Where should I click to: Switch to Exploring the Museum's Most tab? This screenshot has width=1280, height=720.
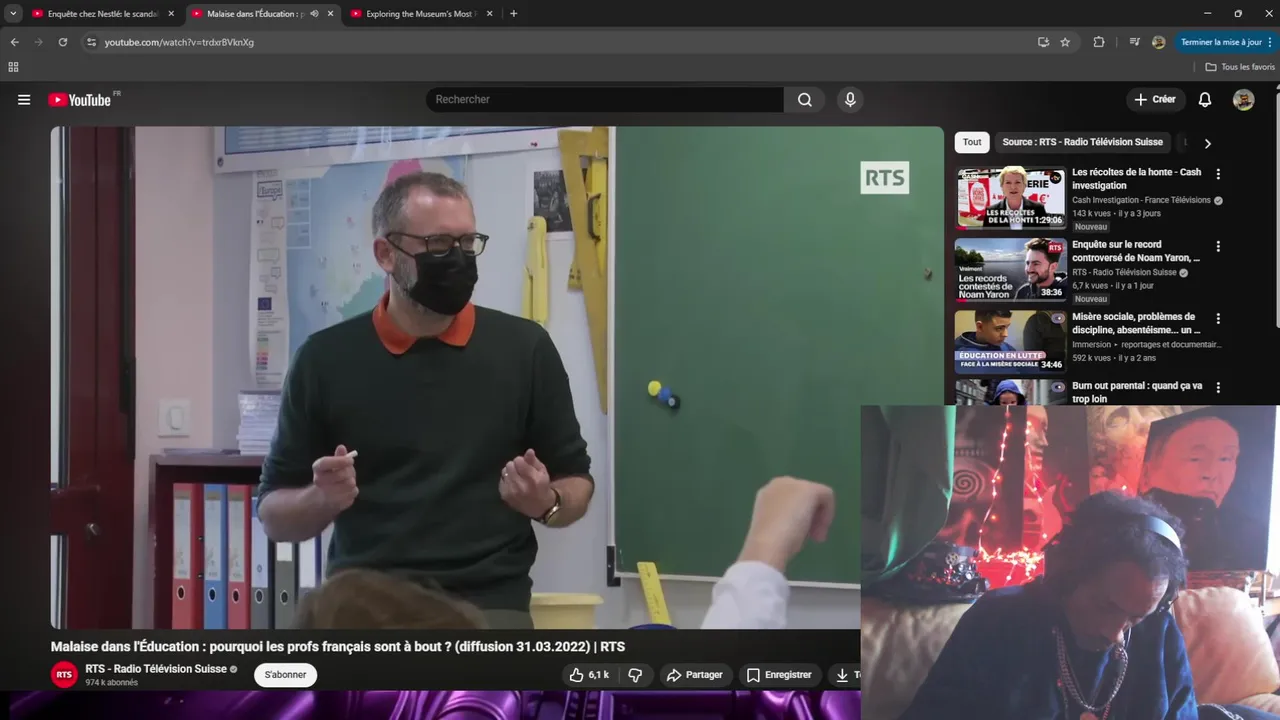tap(421, 14)
